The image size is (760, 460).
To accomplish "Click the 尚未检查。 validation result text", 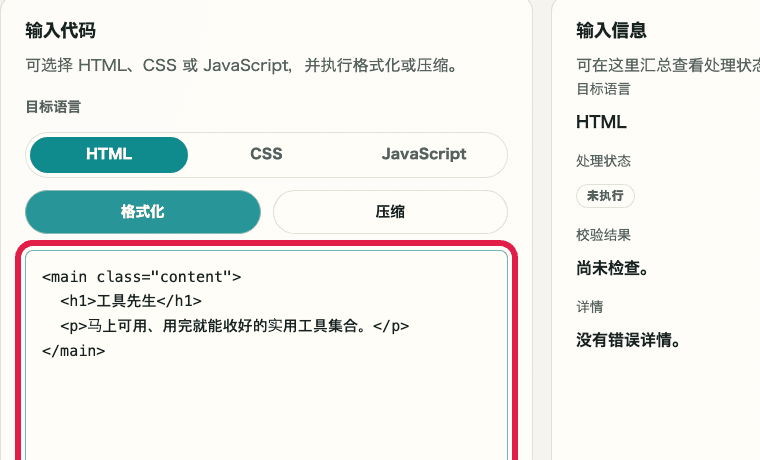I will point(613,268).
